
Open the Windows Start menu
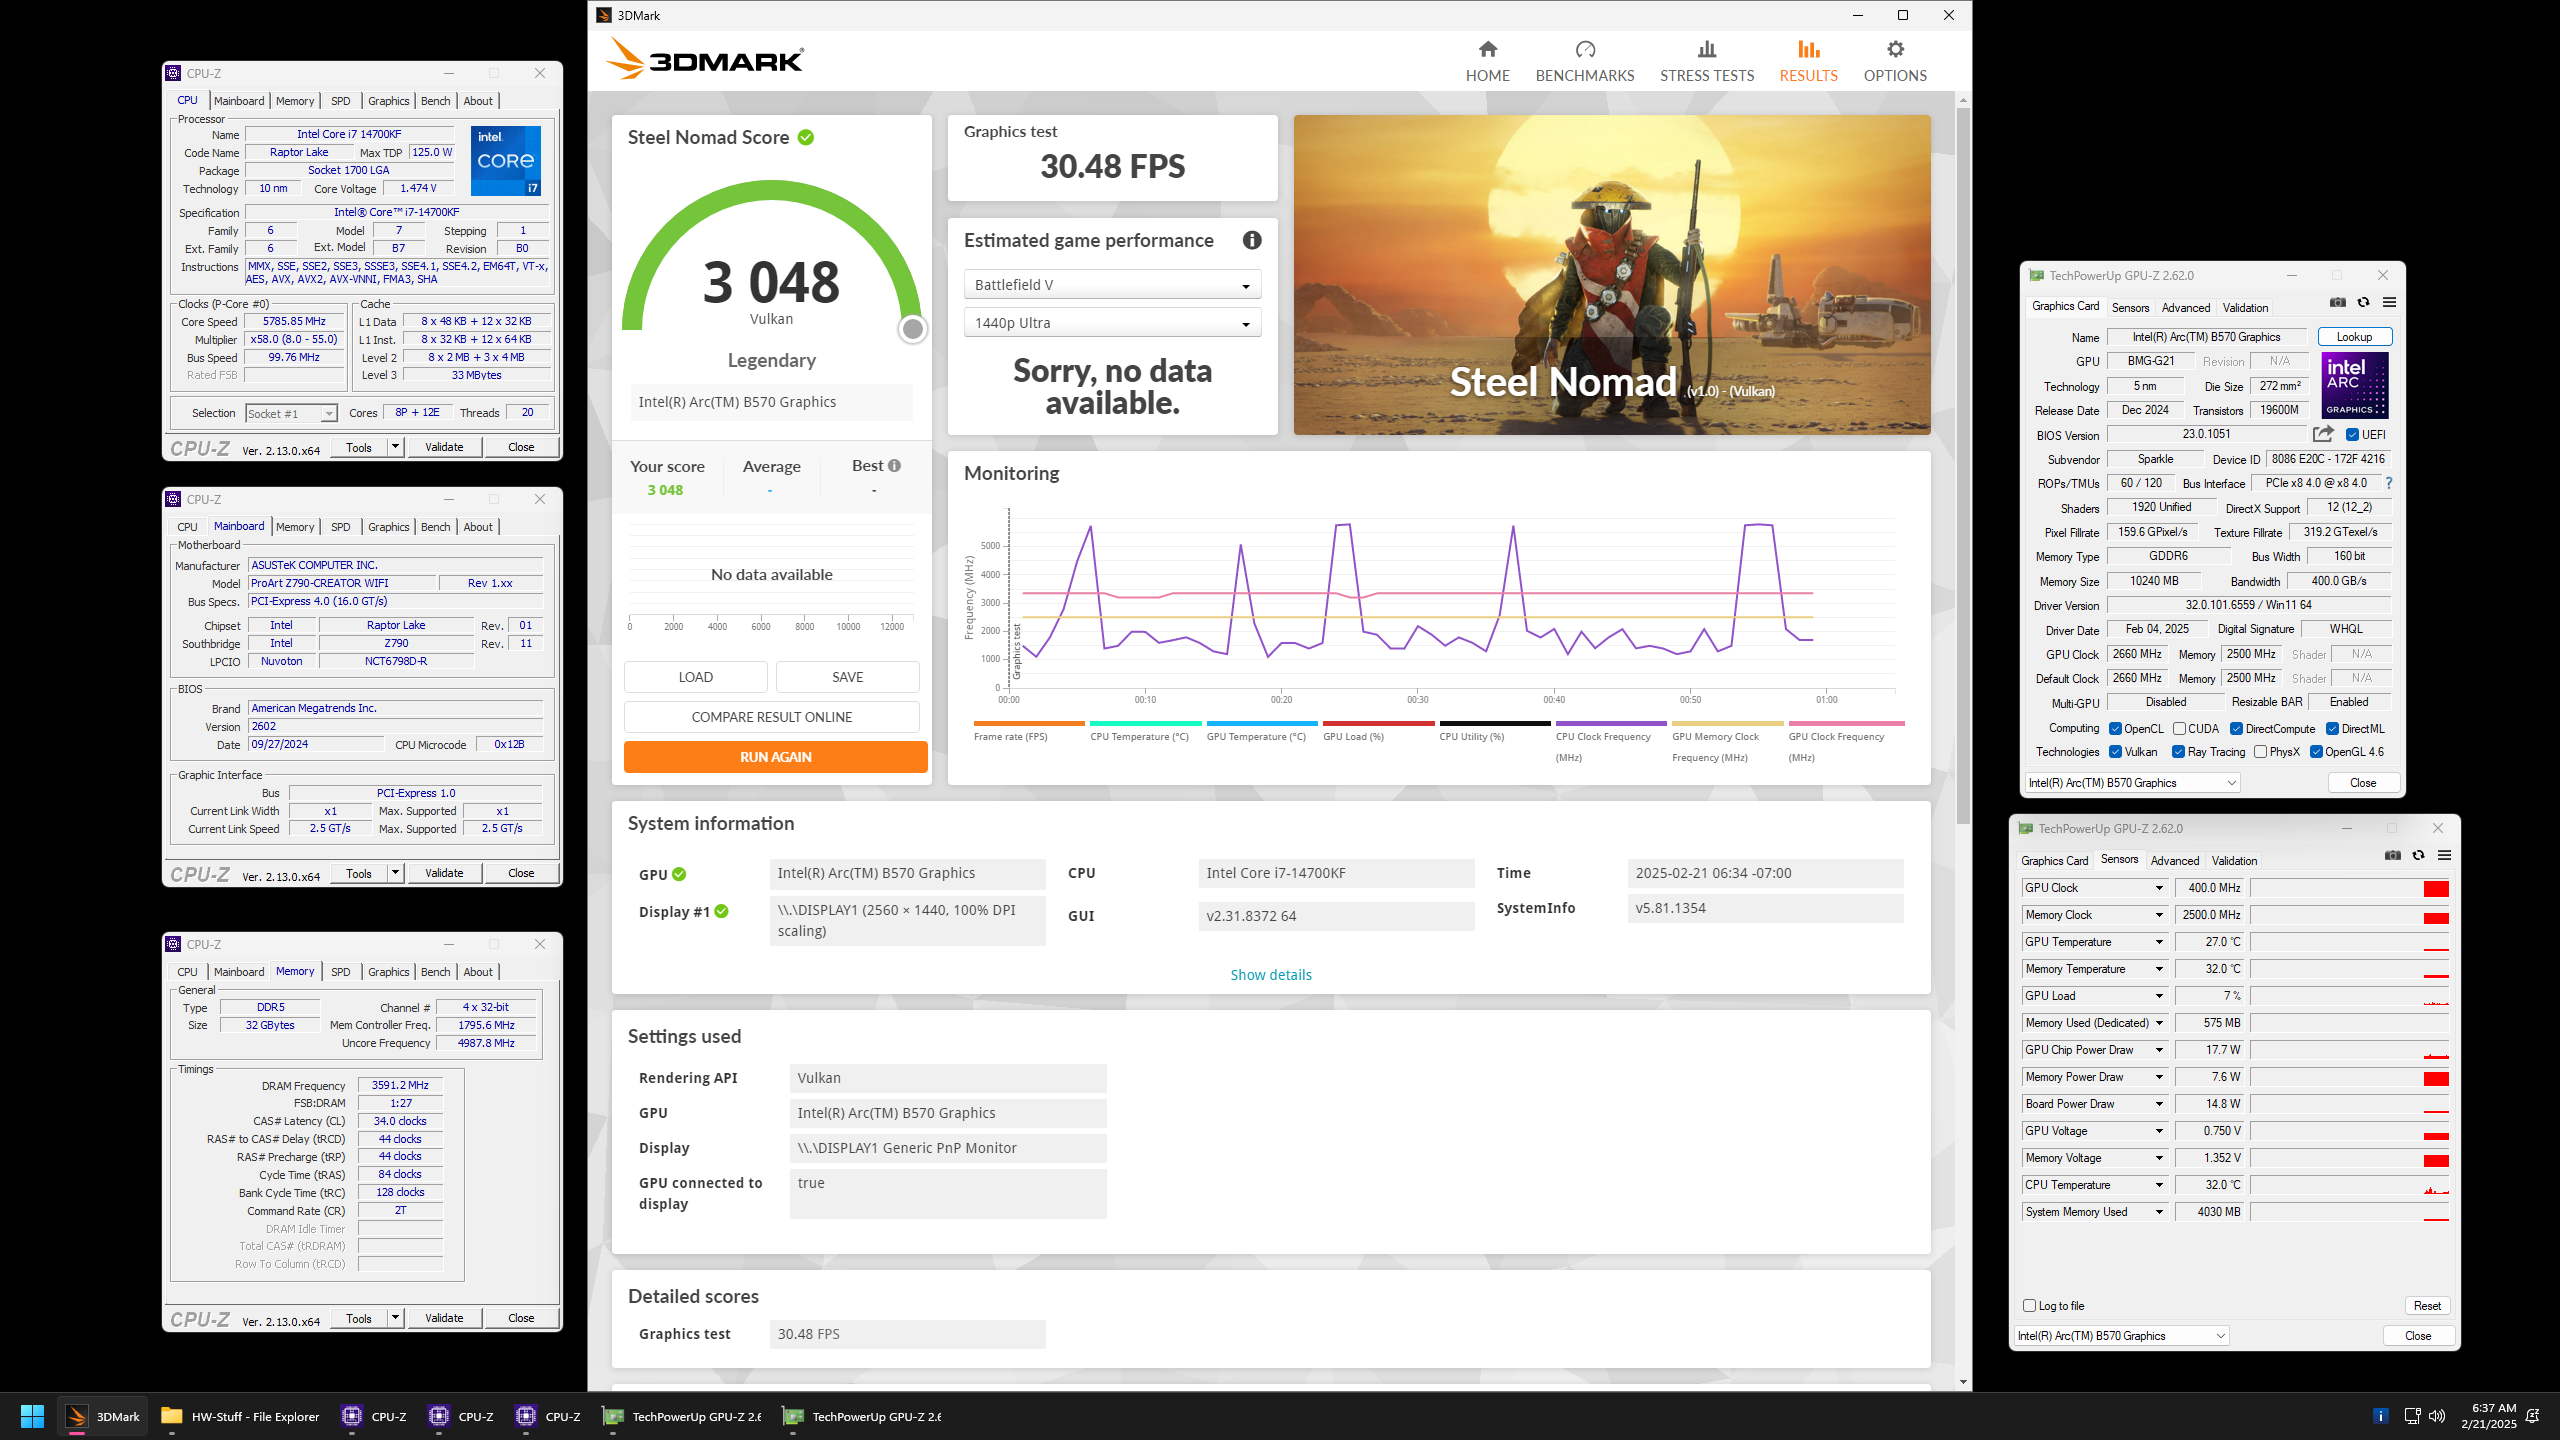[32, 1416]
